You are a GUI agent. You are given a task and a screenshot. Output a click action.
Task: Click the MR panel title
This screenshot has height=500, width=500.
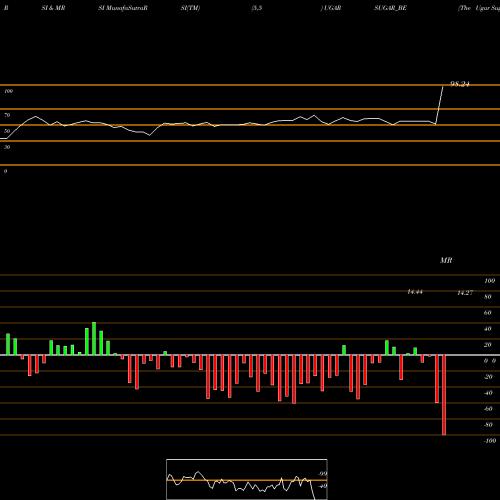[x=446, y=260]
